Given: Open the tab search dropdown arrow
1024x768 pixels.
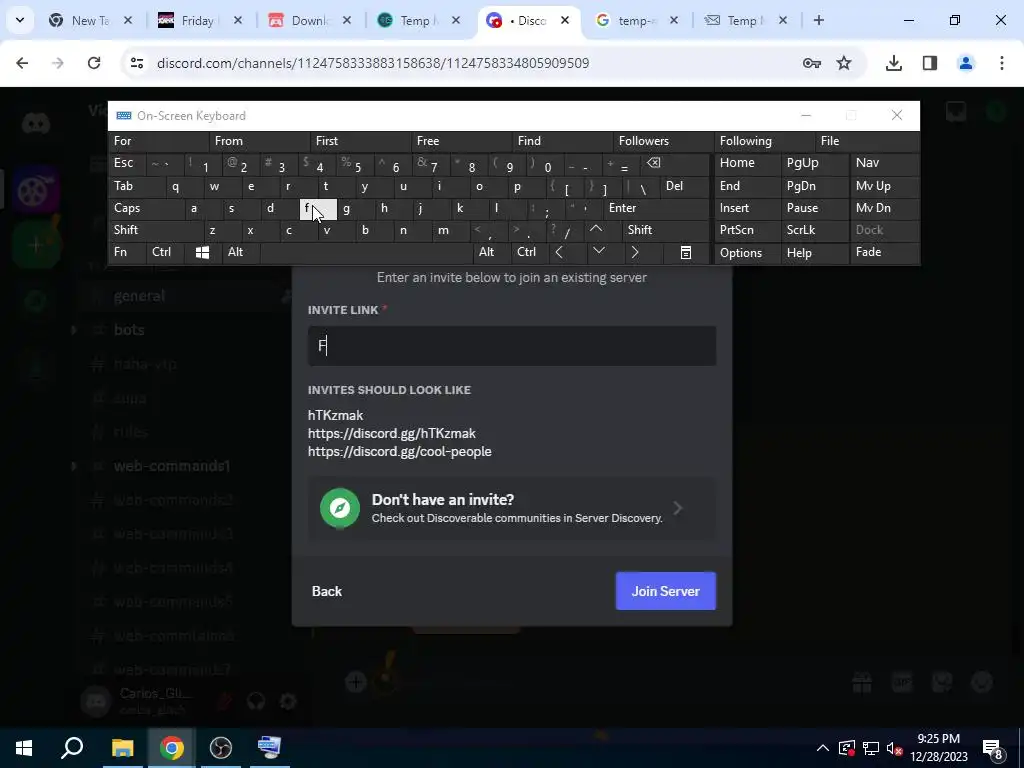Looking at the screenshot, I should click(x=20, y=20).
